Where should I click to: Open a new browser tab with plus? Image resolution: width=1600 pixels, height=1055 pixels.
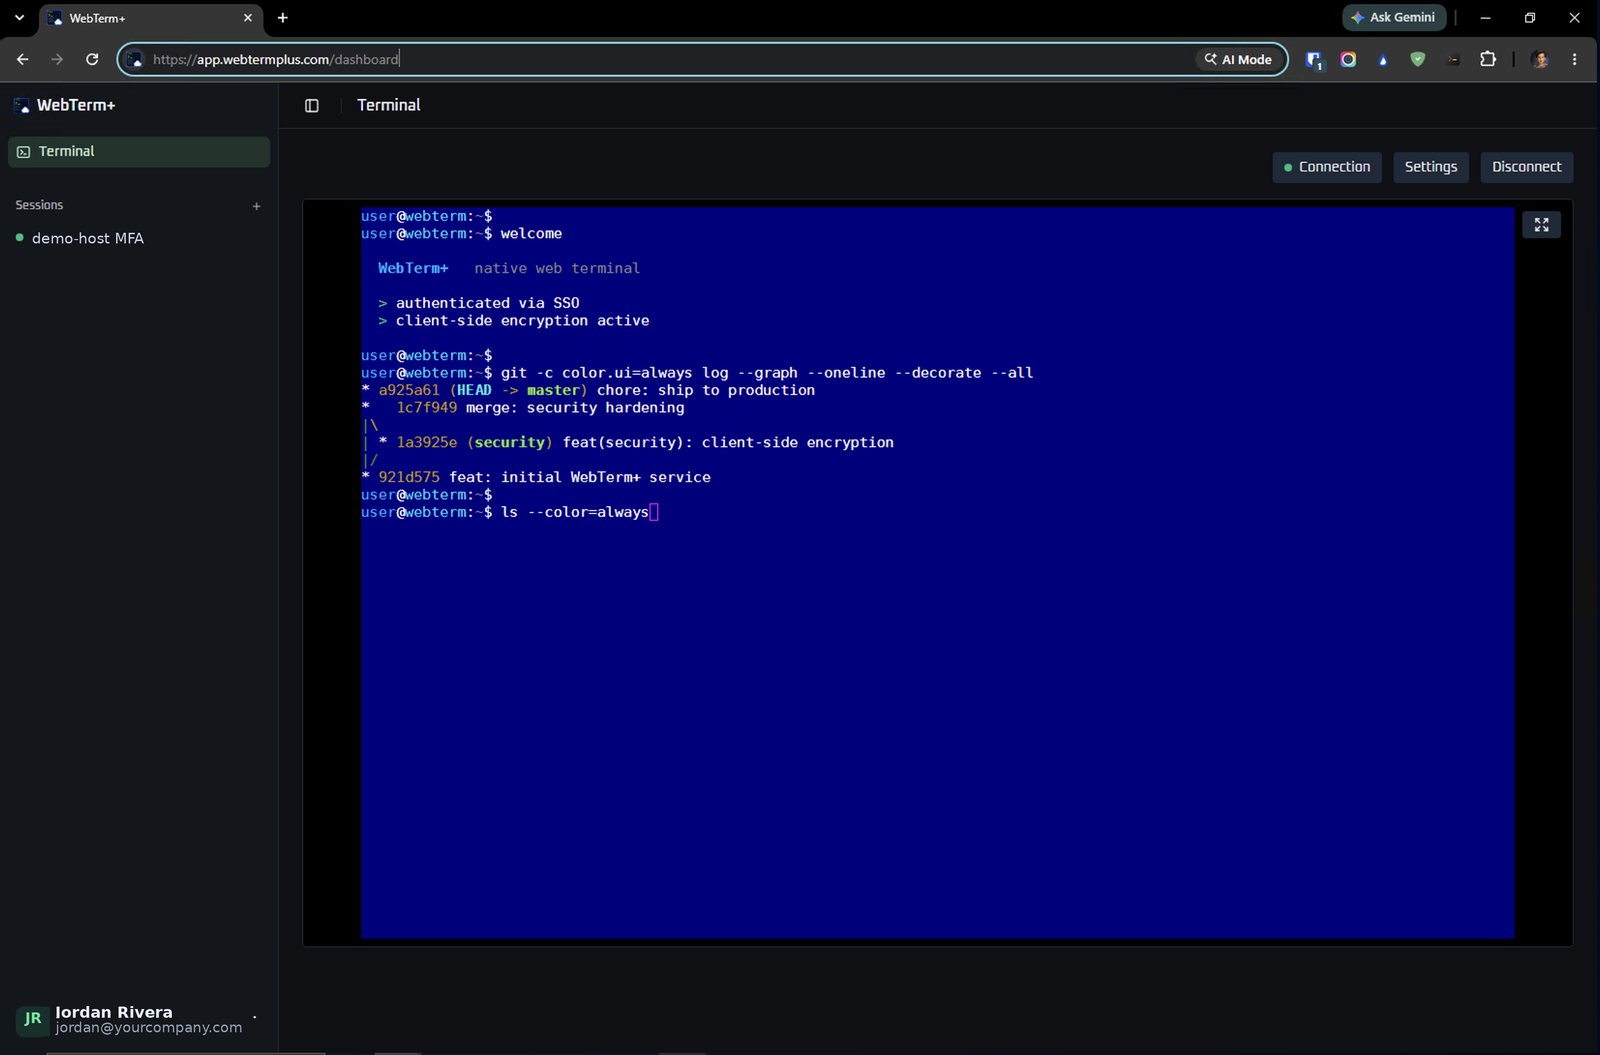pyautogui.click(x=283, y=18)
